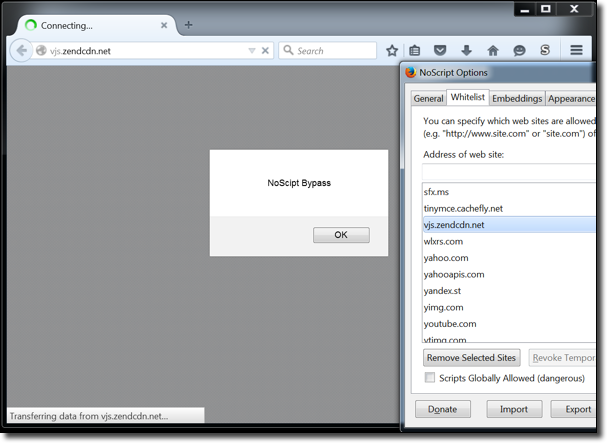607x443 pixels.
Task: Open the Firefox hamburger menu
Action: point(576,50)
